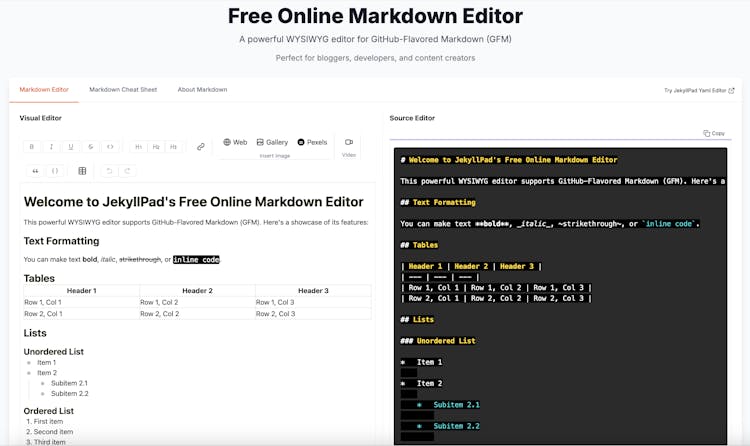The width and height of the screenshot is (750, 446).
Task: Click the 'inline code' text in the source editor
Action: click(x=669, y=223)
